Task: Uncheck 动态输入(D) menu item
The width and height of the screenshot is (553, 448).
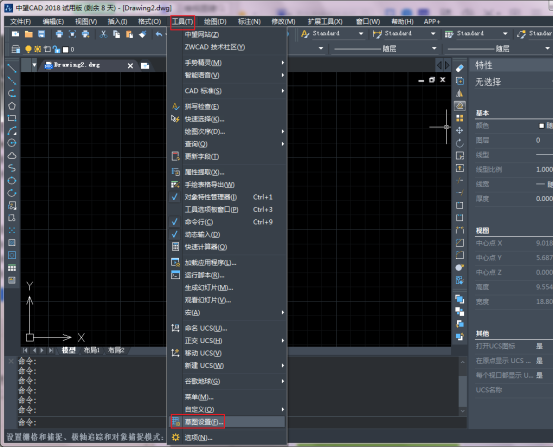Action: coord(227,235)
